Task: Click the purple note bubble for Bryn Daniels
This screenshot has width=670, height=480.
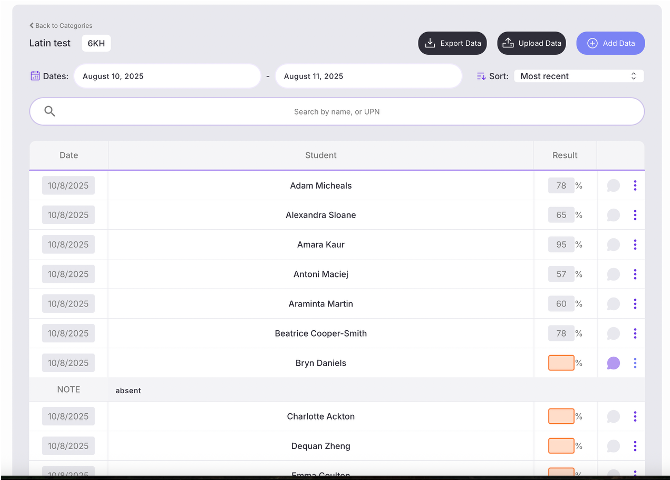Action: [613, 363]
